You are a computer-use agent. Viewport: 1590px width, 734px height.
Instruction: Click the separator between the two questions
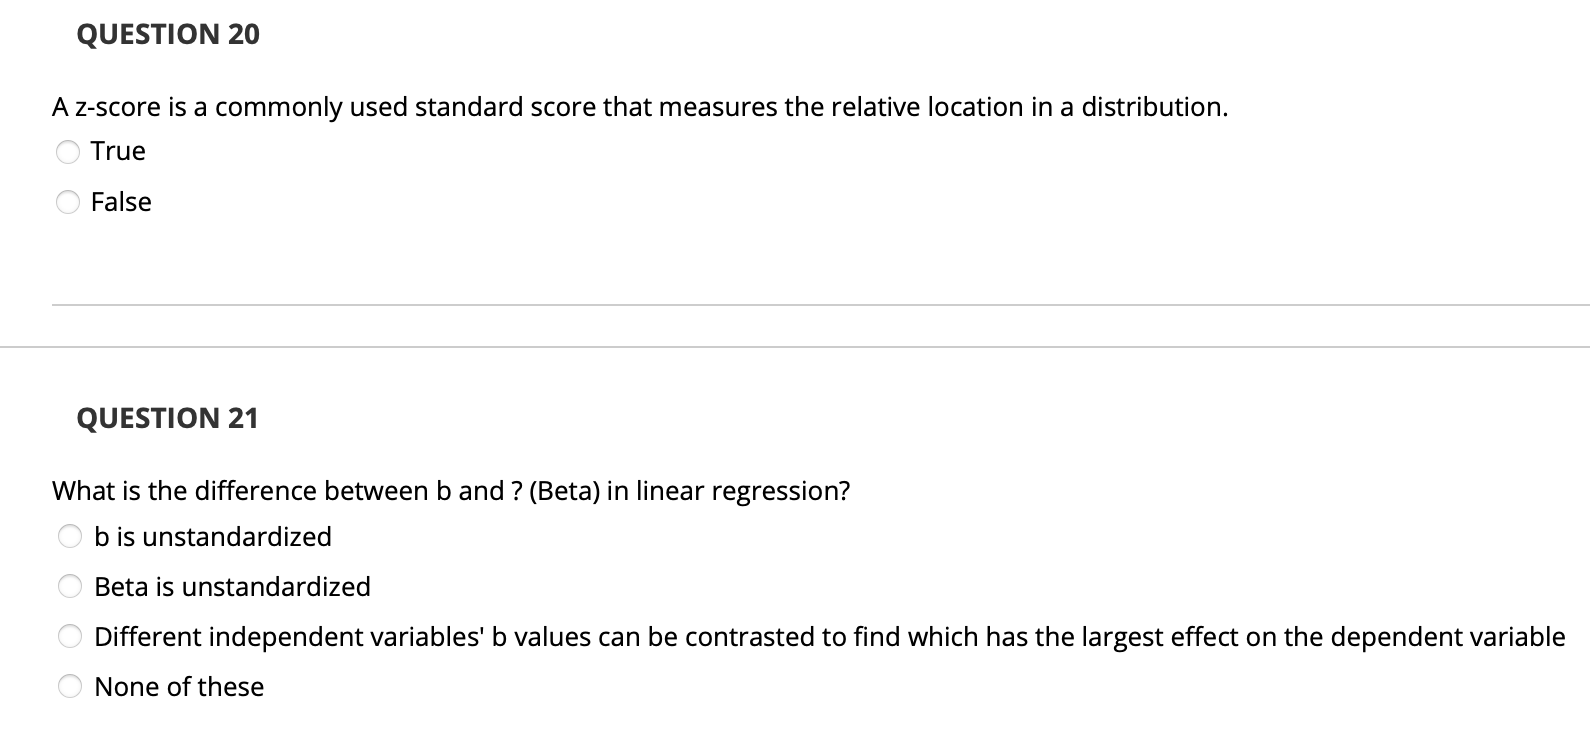pos(795,347)
